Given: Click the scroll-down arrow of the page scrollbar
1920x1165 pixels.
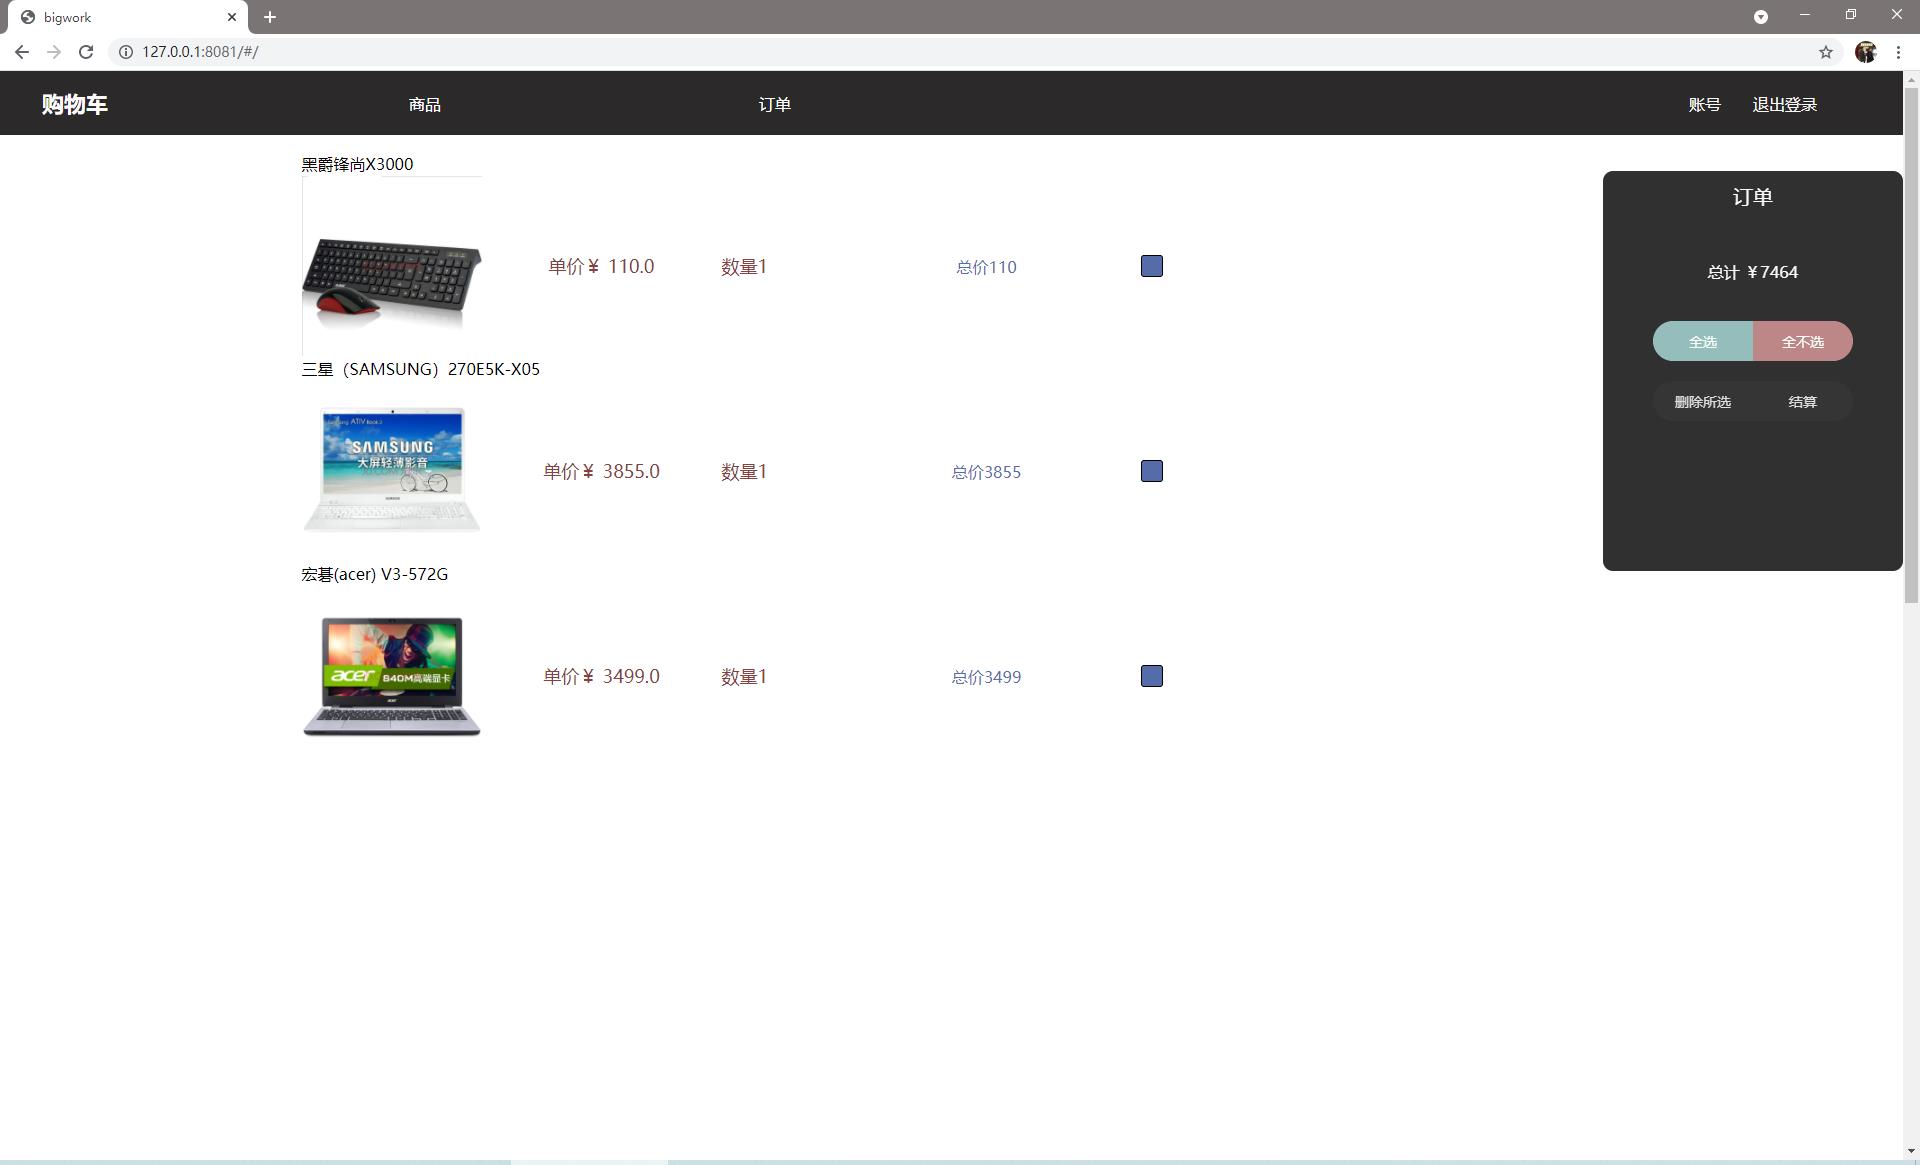Looking at the screenshot, I should pyautogui.click(x=1911, y=1151).
